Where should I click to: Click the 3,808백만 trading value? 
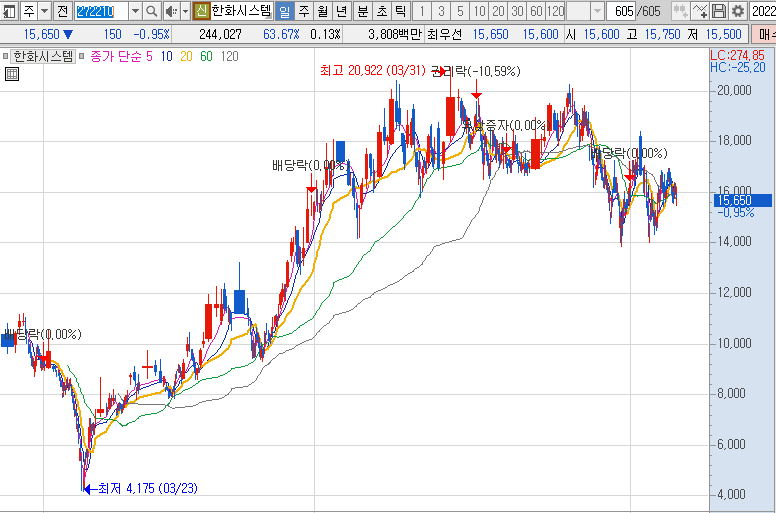(x=394, y=34)
